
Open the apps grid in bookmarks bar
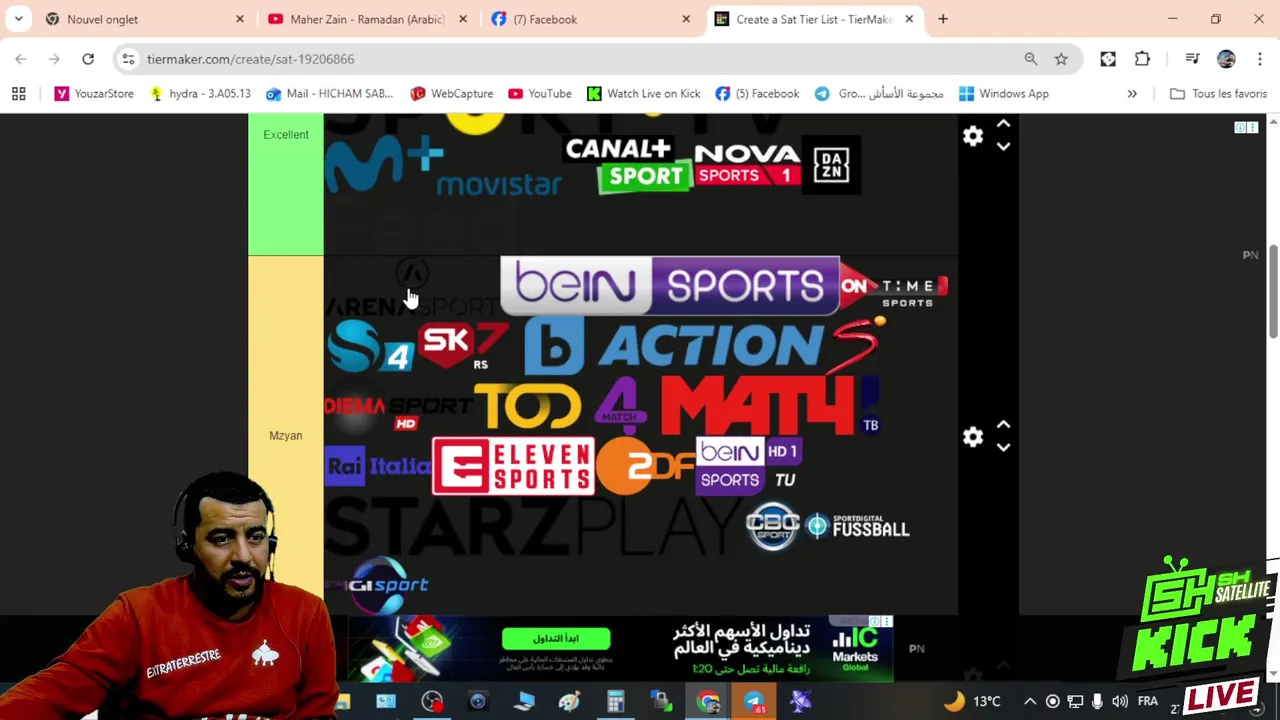click(x=18, y=93)
